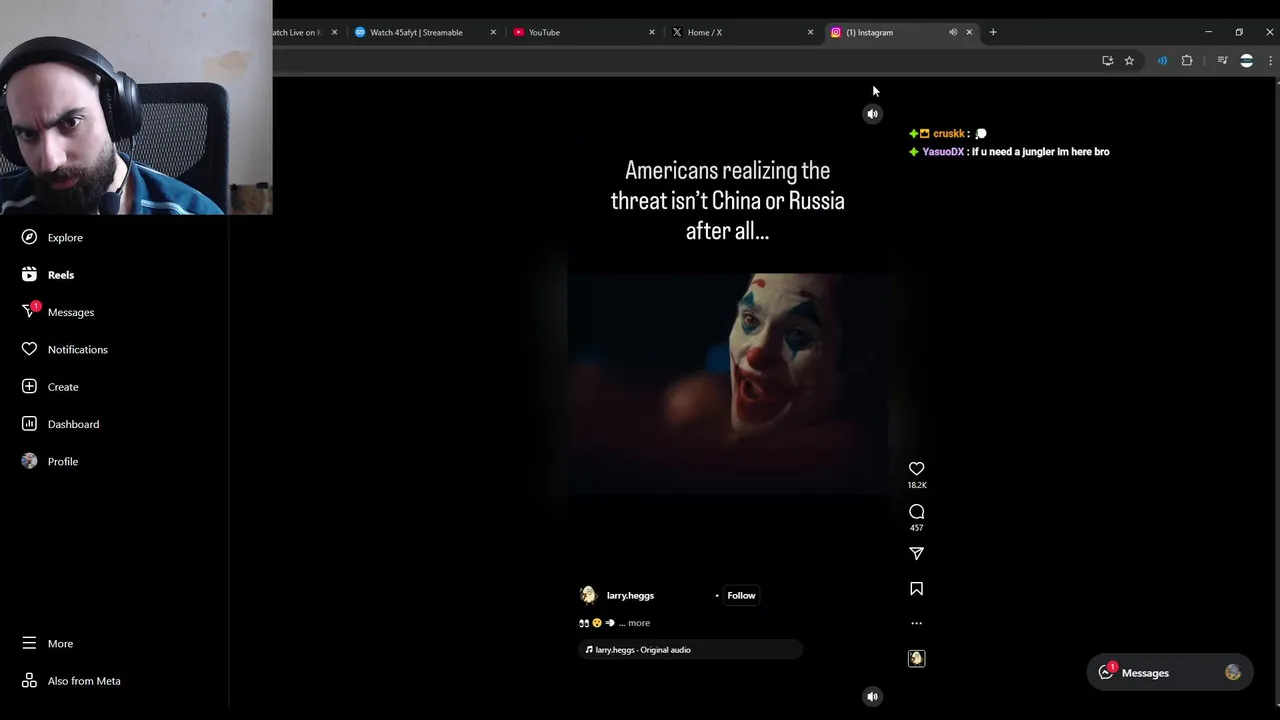Close the Streamable tab
1280x720 pixels.
[x=493, y=32]
